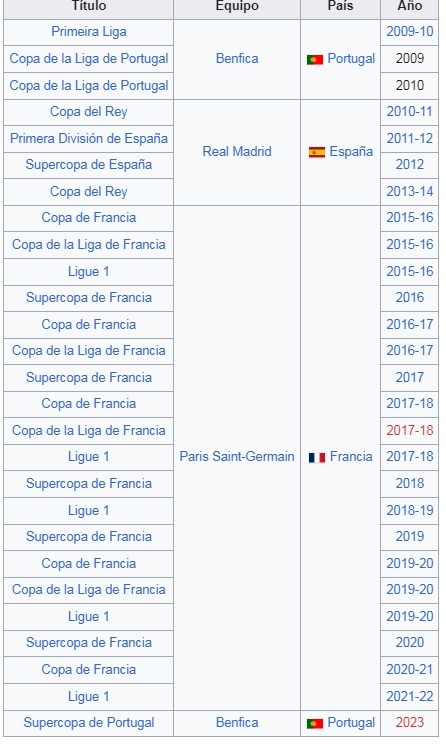Click the Spain flag icon
The height and width of the screenshot is (746, 446).
point(317,152)
